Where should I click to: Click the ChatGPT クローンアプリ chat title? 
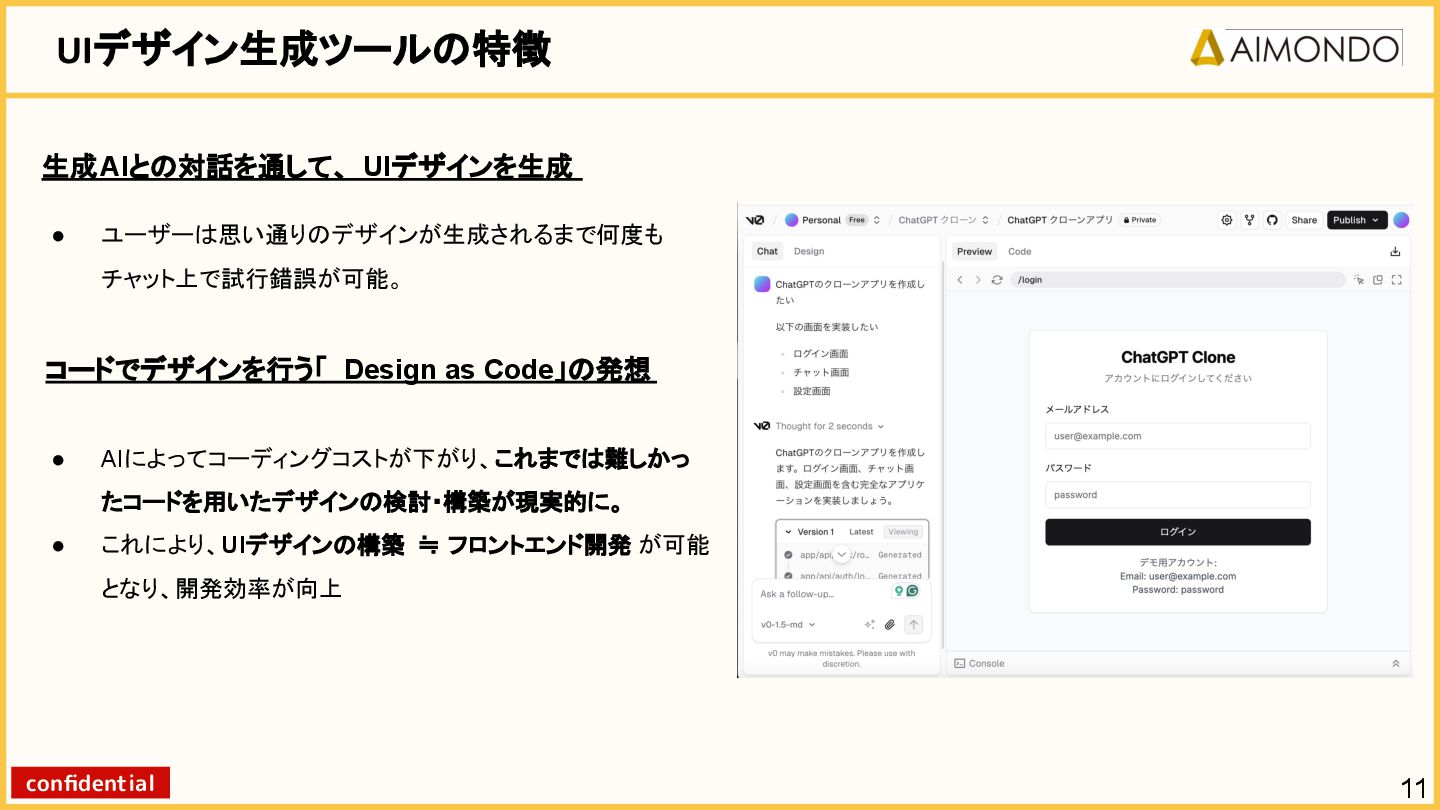(x=1060, y=220)
